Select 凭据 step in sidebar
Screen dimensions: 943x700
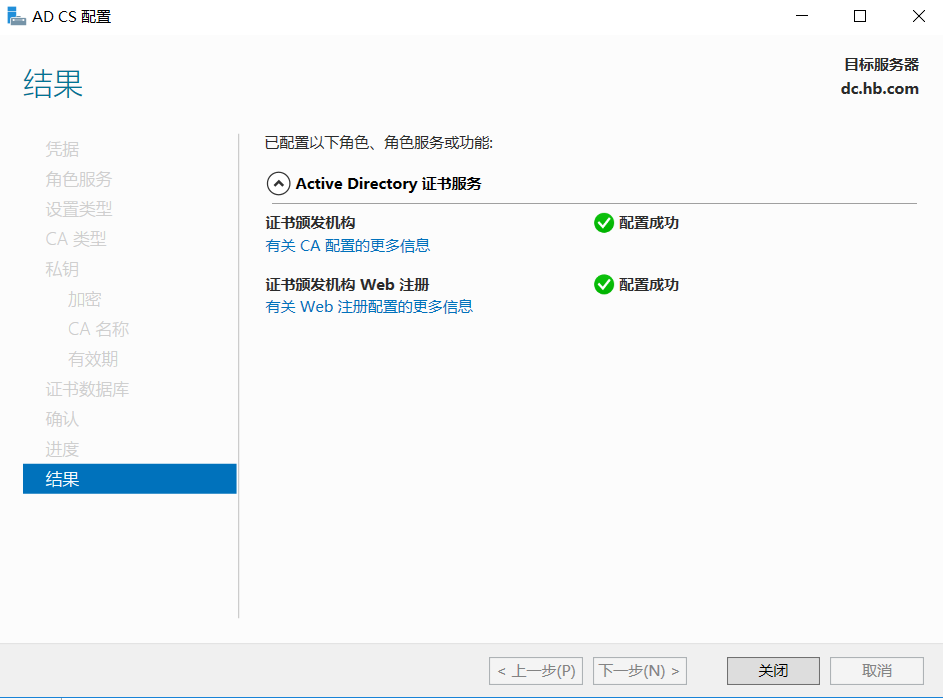[62, 149]
